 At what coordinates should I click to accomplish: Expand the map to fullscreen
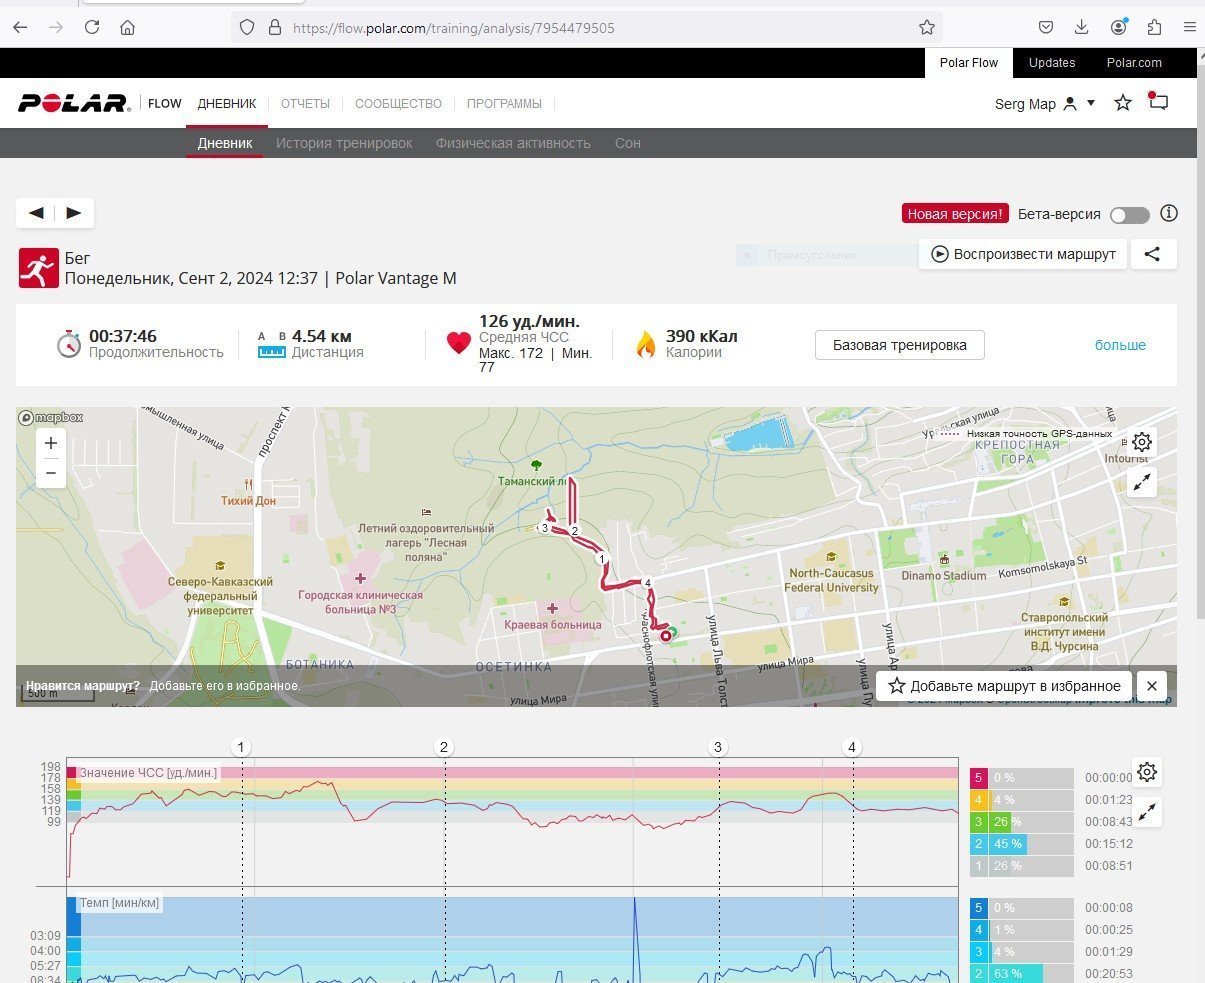[1142, 482]
